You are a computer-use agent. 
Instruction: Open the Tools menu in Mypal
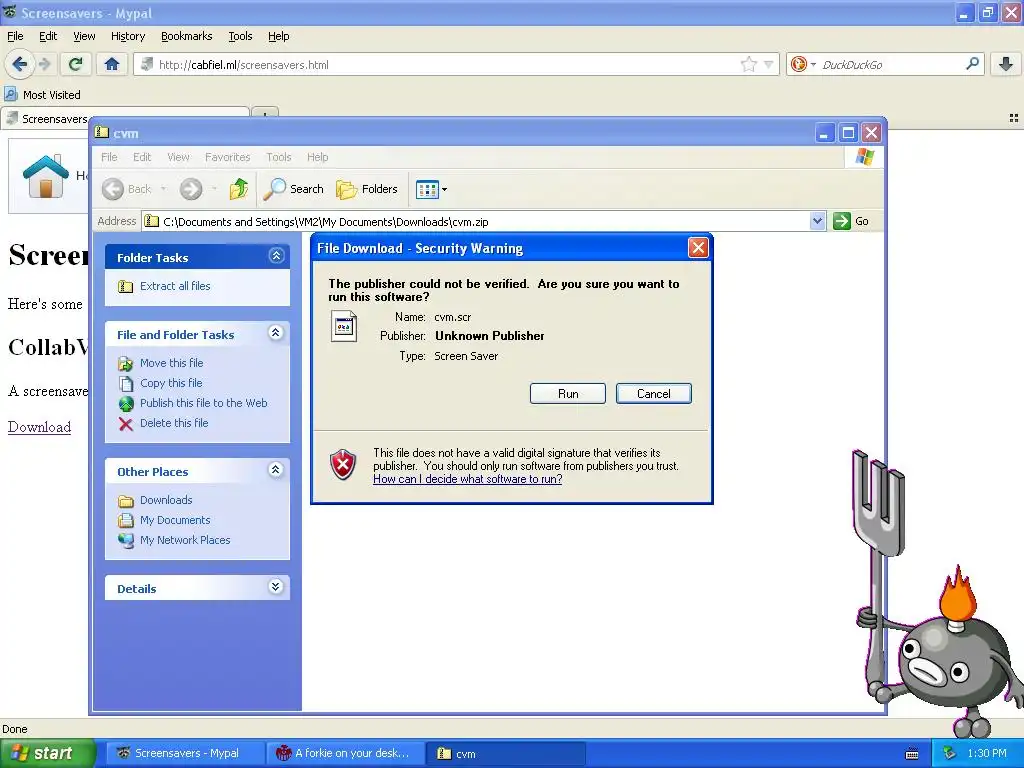click(240, 36)
